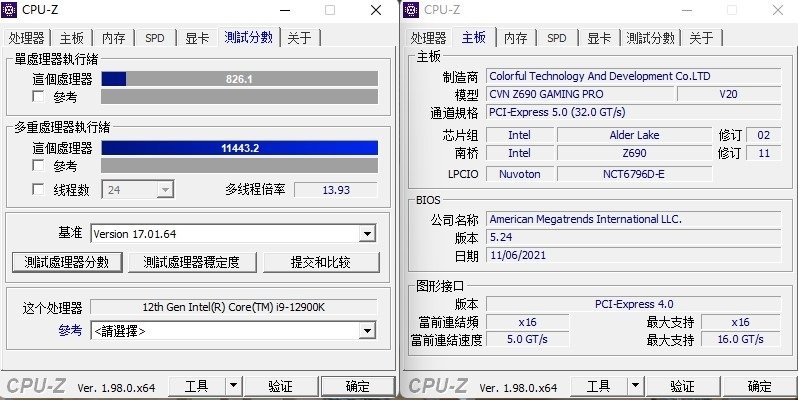798x400 pixels.
Task: Click the empty 參考 bar under multi thread
Action: (240, 165)
